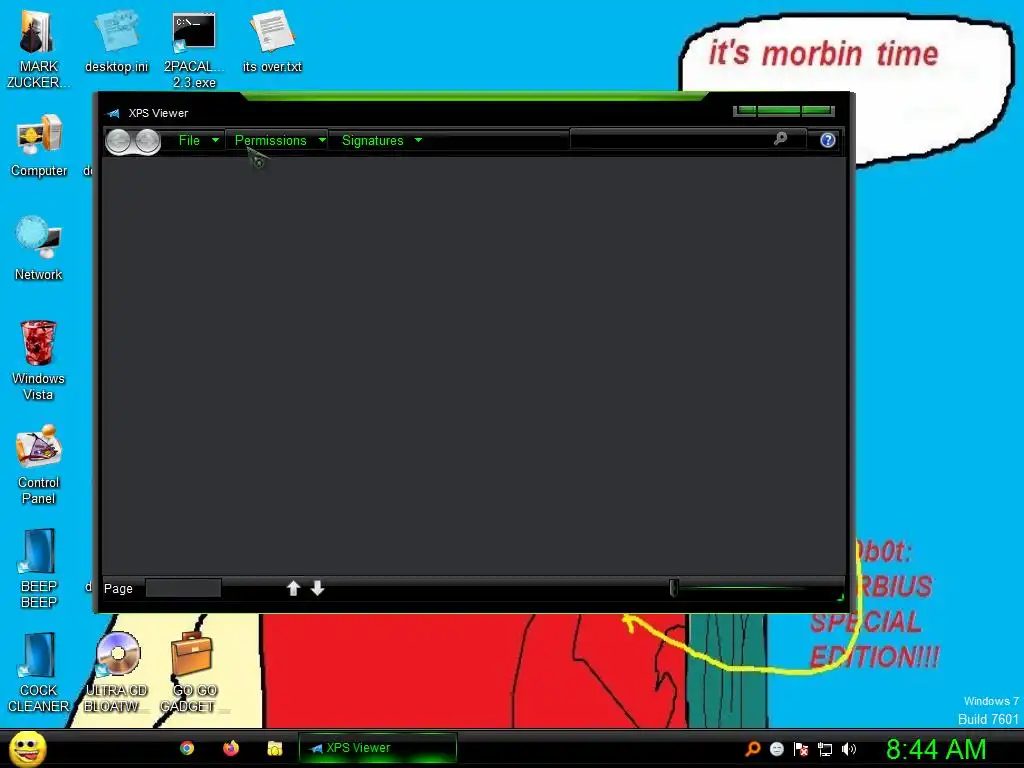1024x768 pixels.
Task: Select the desktop.ini file icon
Action: [116, 40]
